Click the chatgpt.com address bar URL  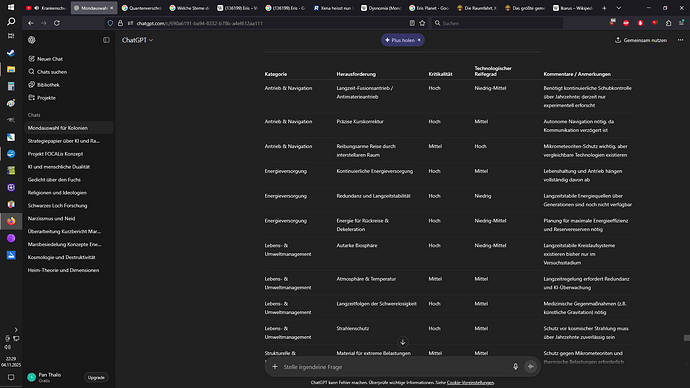coord(199,23)
